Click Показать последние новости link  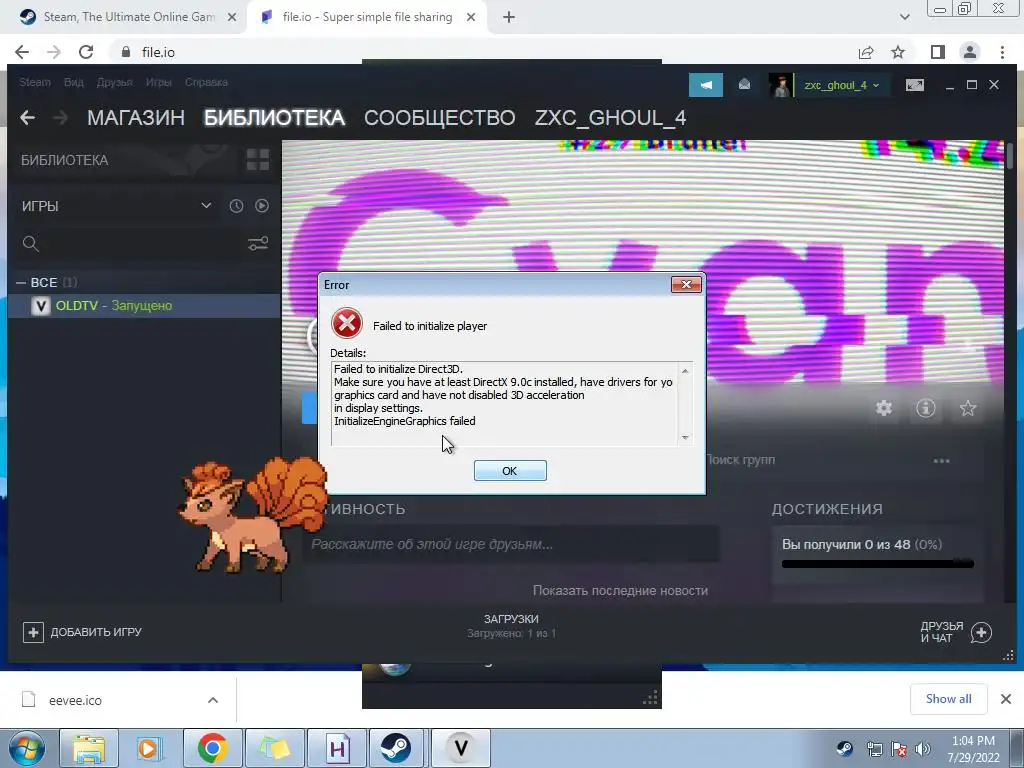point(620,590)
